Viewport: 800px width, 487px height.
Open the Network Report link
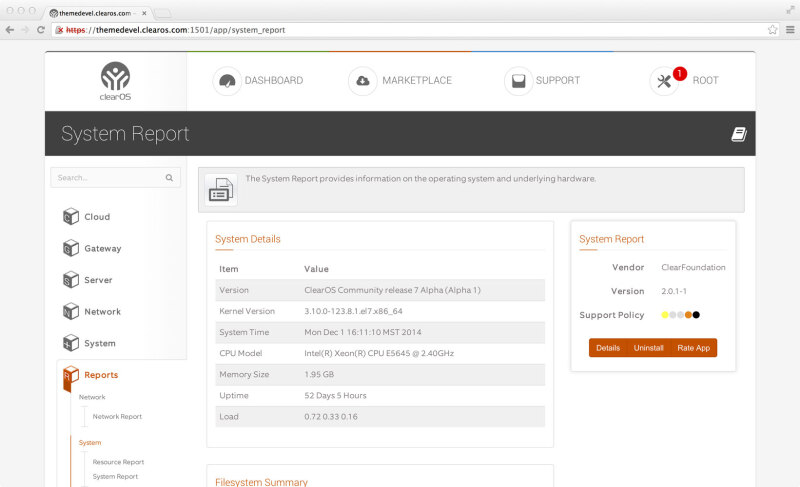(117, 417)
